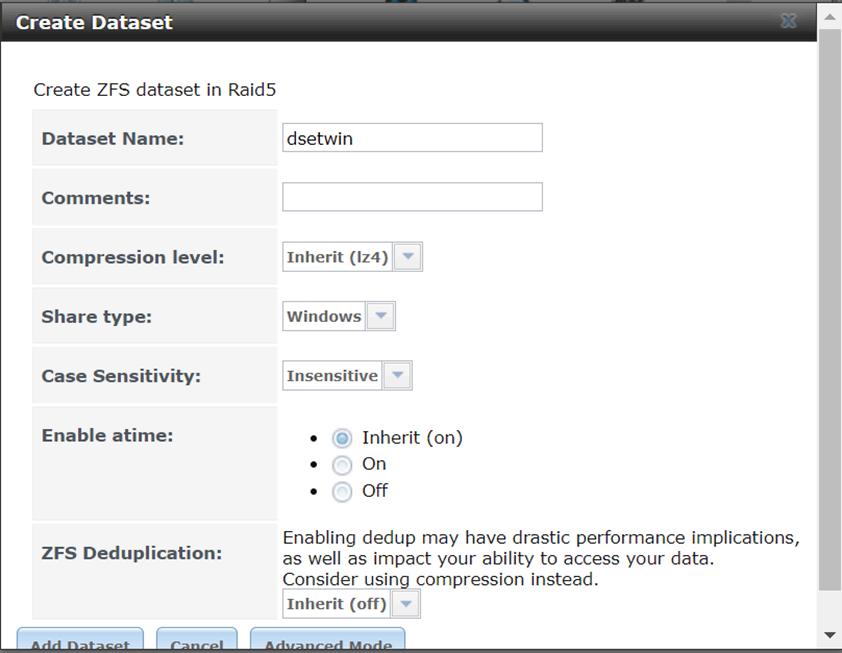The width and height of the screenshot is (842, 653).
Task: Select the Inherit (on) atime radio button
Action: 342,438
